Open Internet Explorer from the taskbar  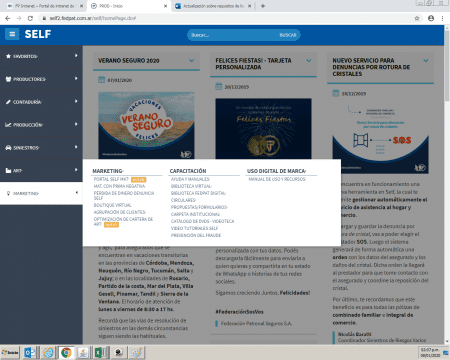[48, 352]
